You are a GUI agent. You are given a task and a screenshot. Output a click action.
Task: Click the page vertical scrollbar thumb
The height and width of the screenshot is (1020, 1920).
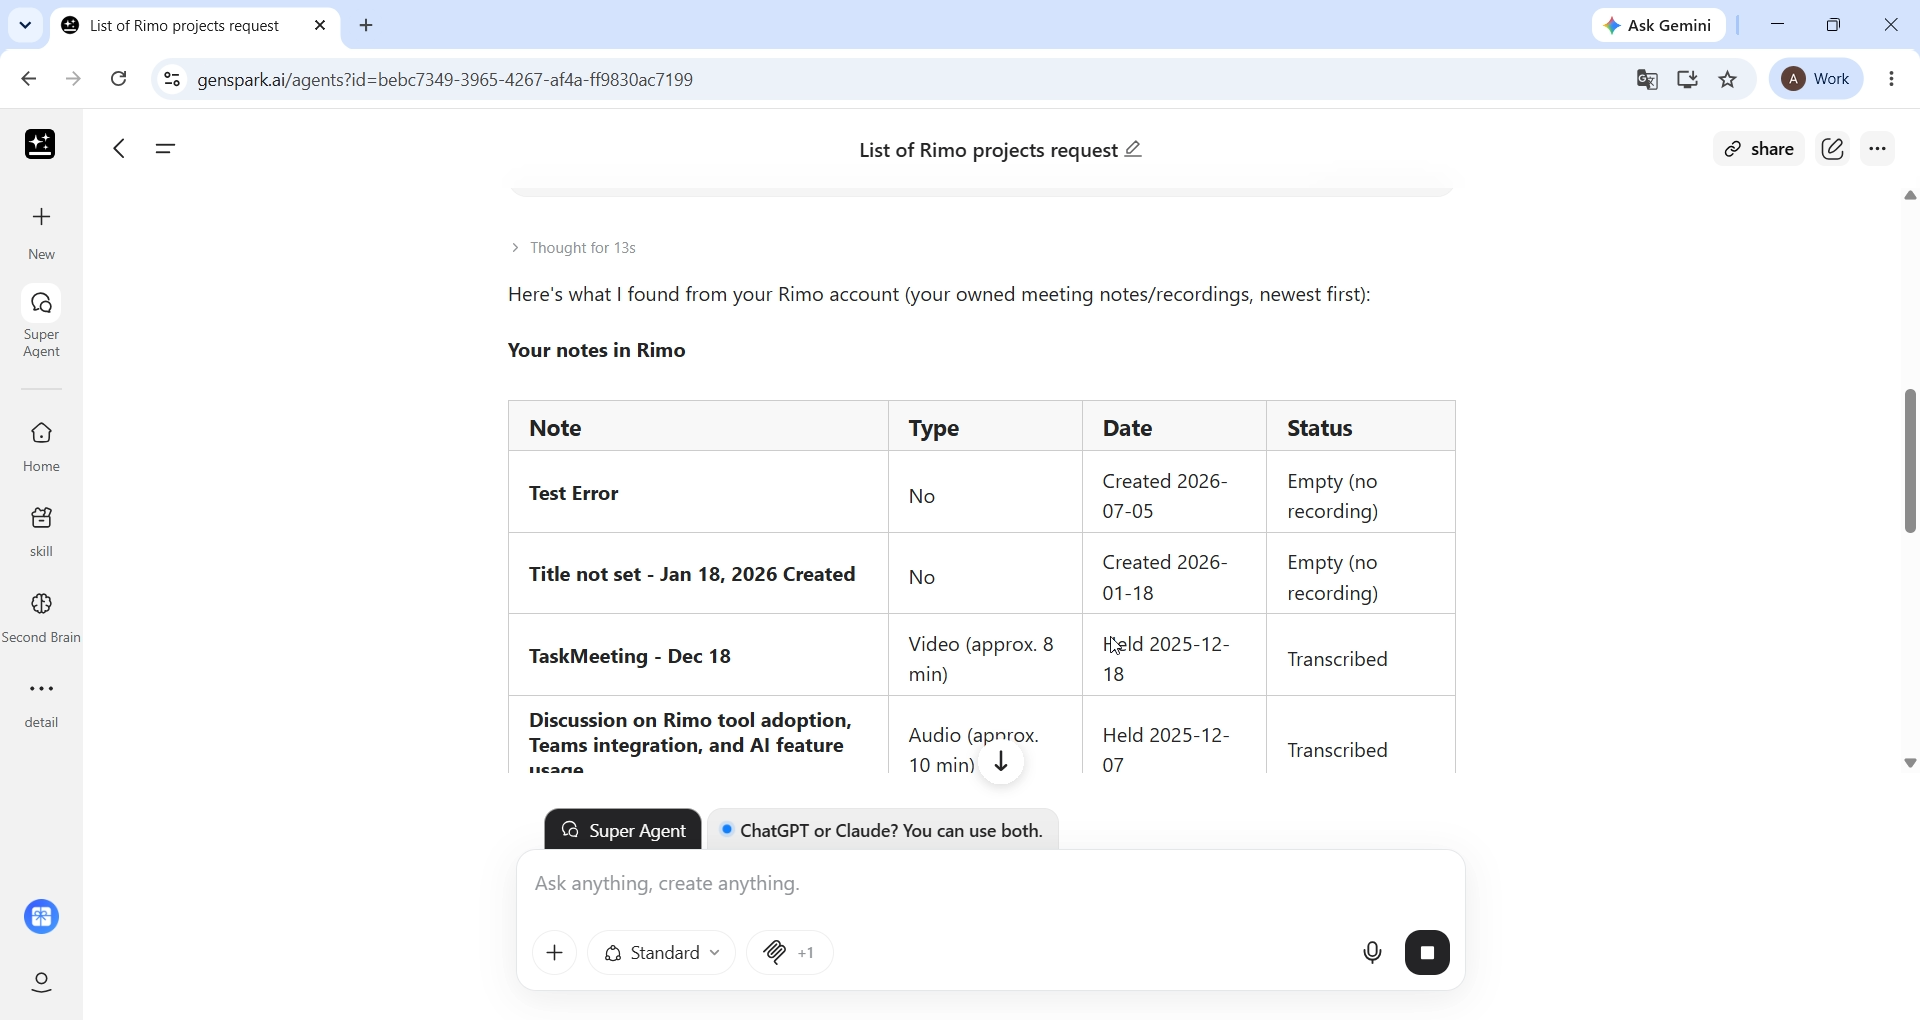coord(1910,461)
